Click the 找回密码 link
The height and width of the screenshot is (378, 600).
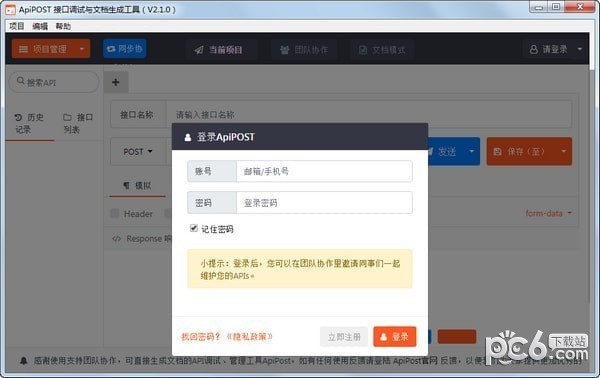pos(200,337)
